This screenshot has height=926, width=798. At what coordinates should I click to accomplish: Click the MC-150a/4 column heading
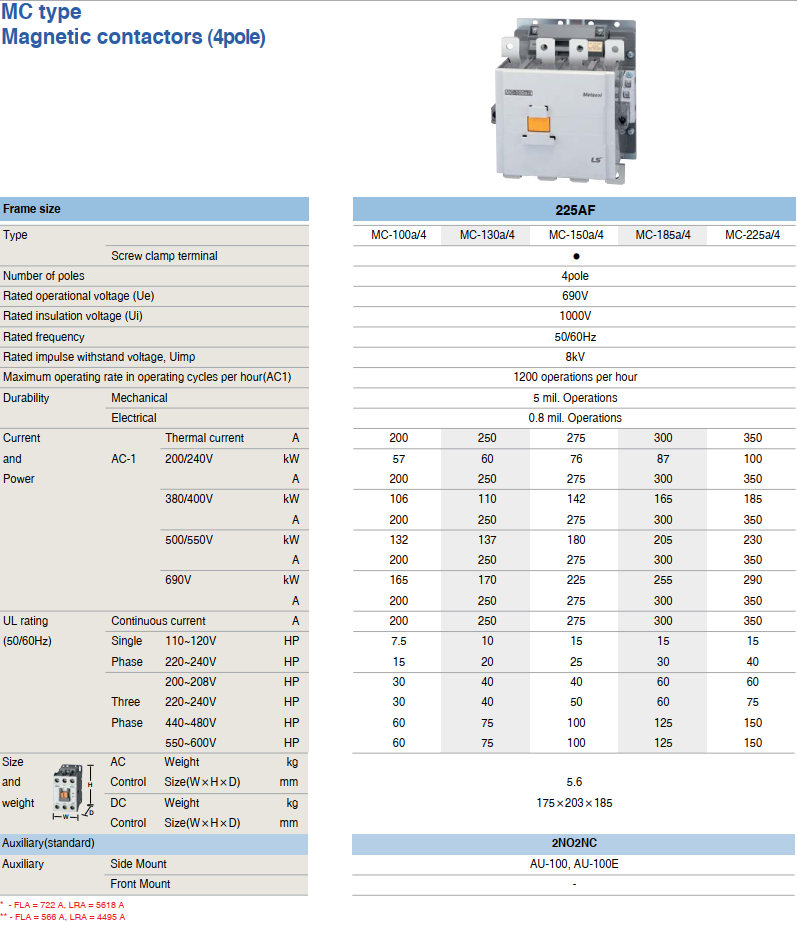coord(576,235)
